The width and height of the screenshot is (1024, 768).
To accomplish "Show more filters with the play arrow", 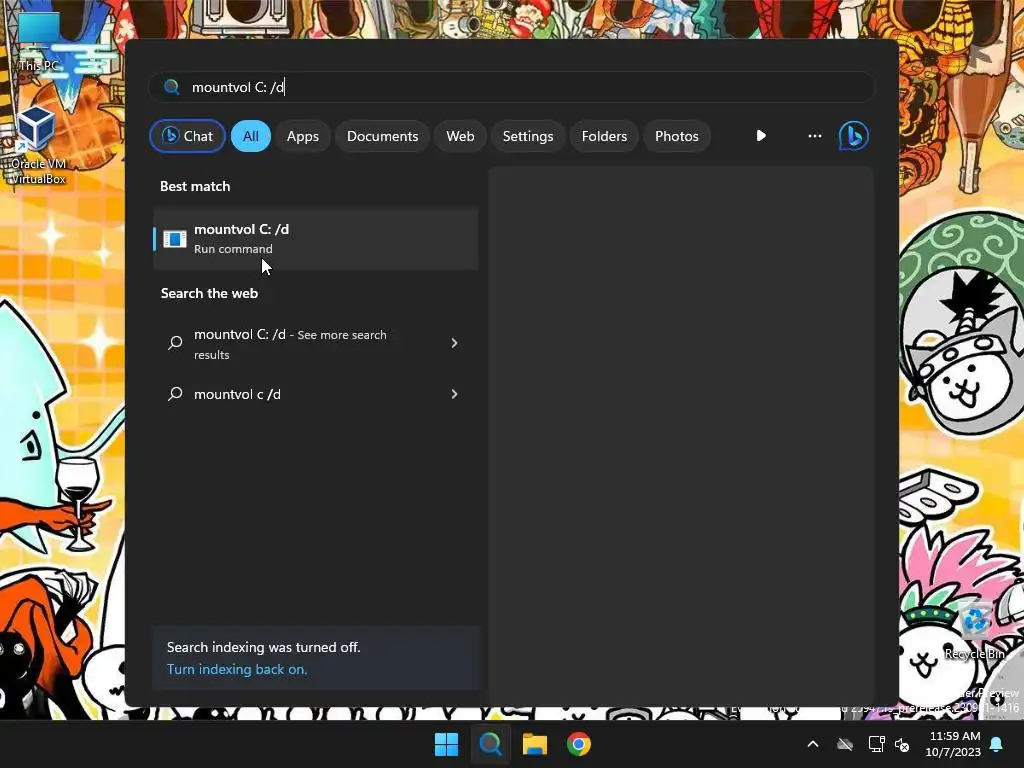I will pyautogui.click(x=761, y=136).
